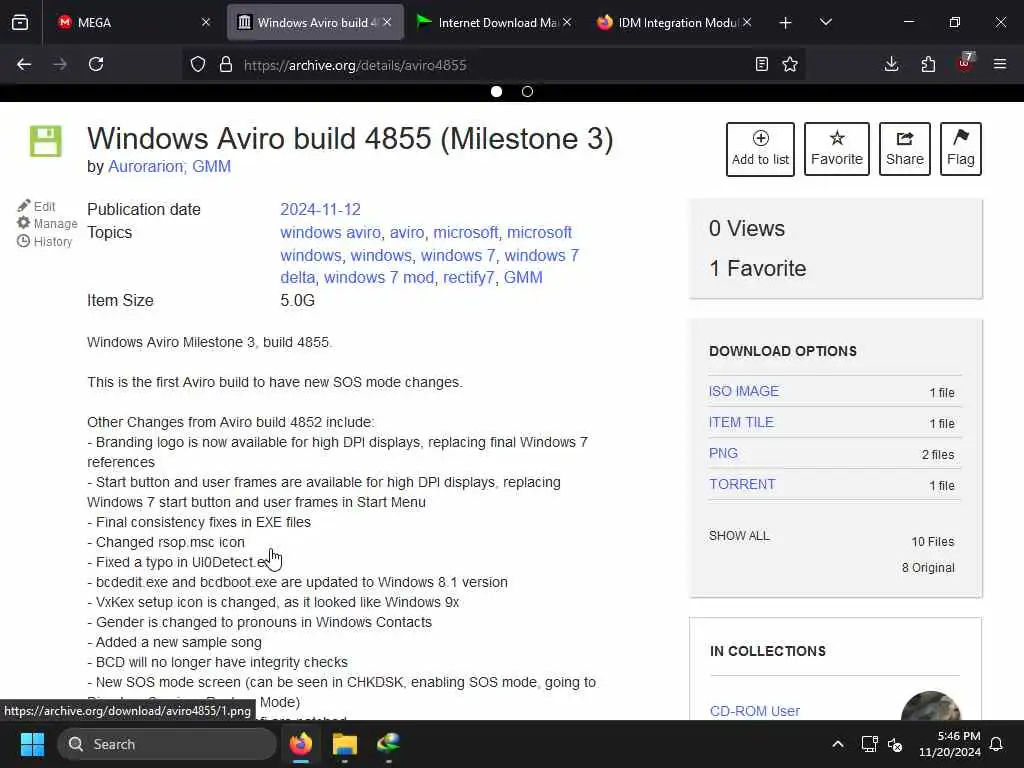
Task: Open the clock showing 5:46 PM
Action: point(950,744)
